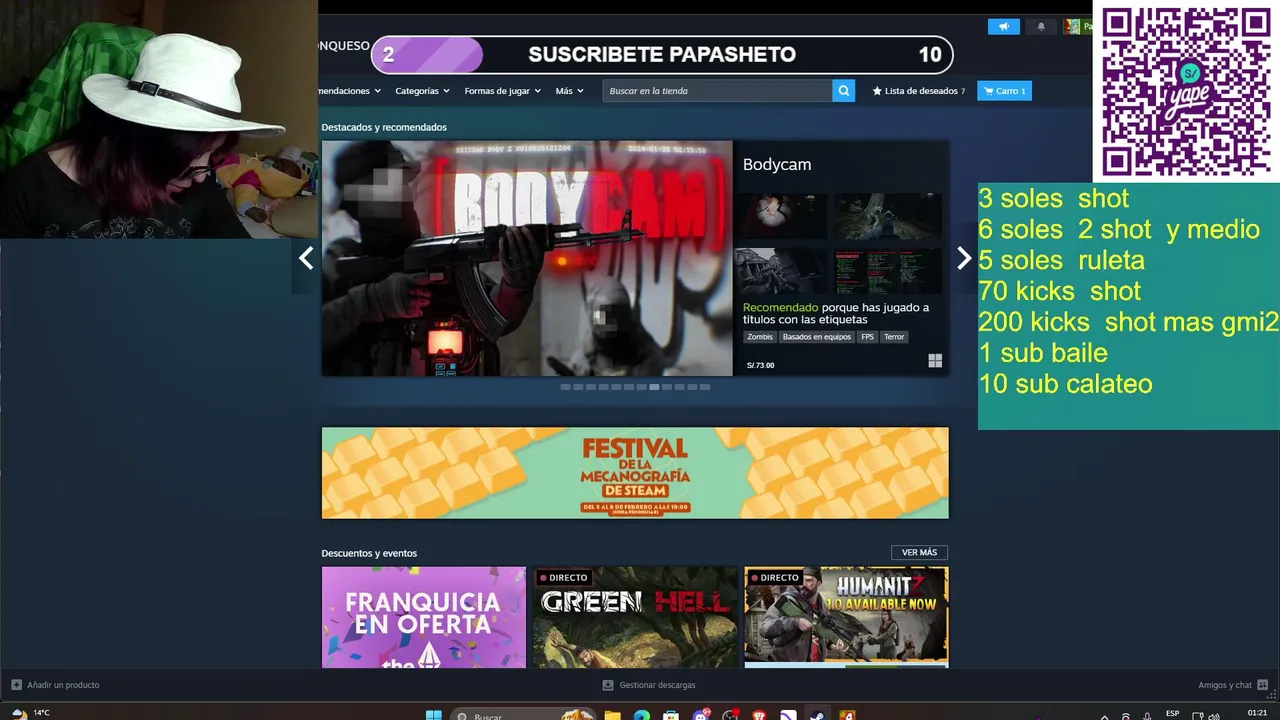Click the Windows platform icon on Bodycam

935,361
